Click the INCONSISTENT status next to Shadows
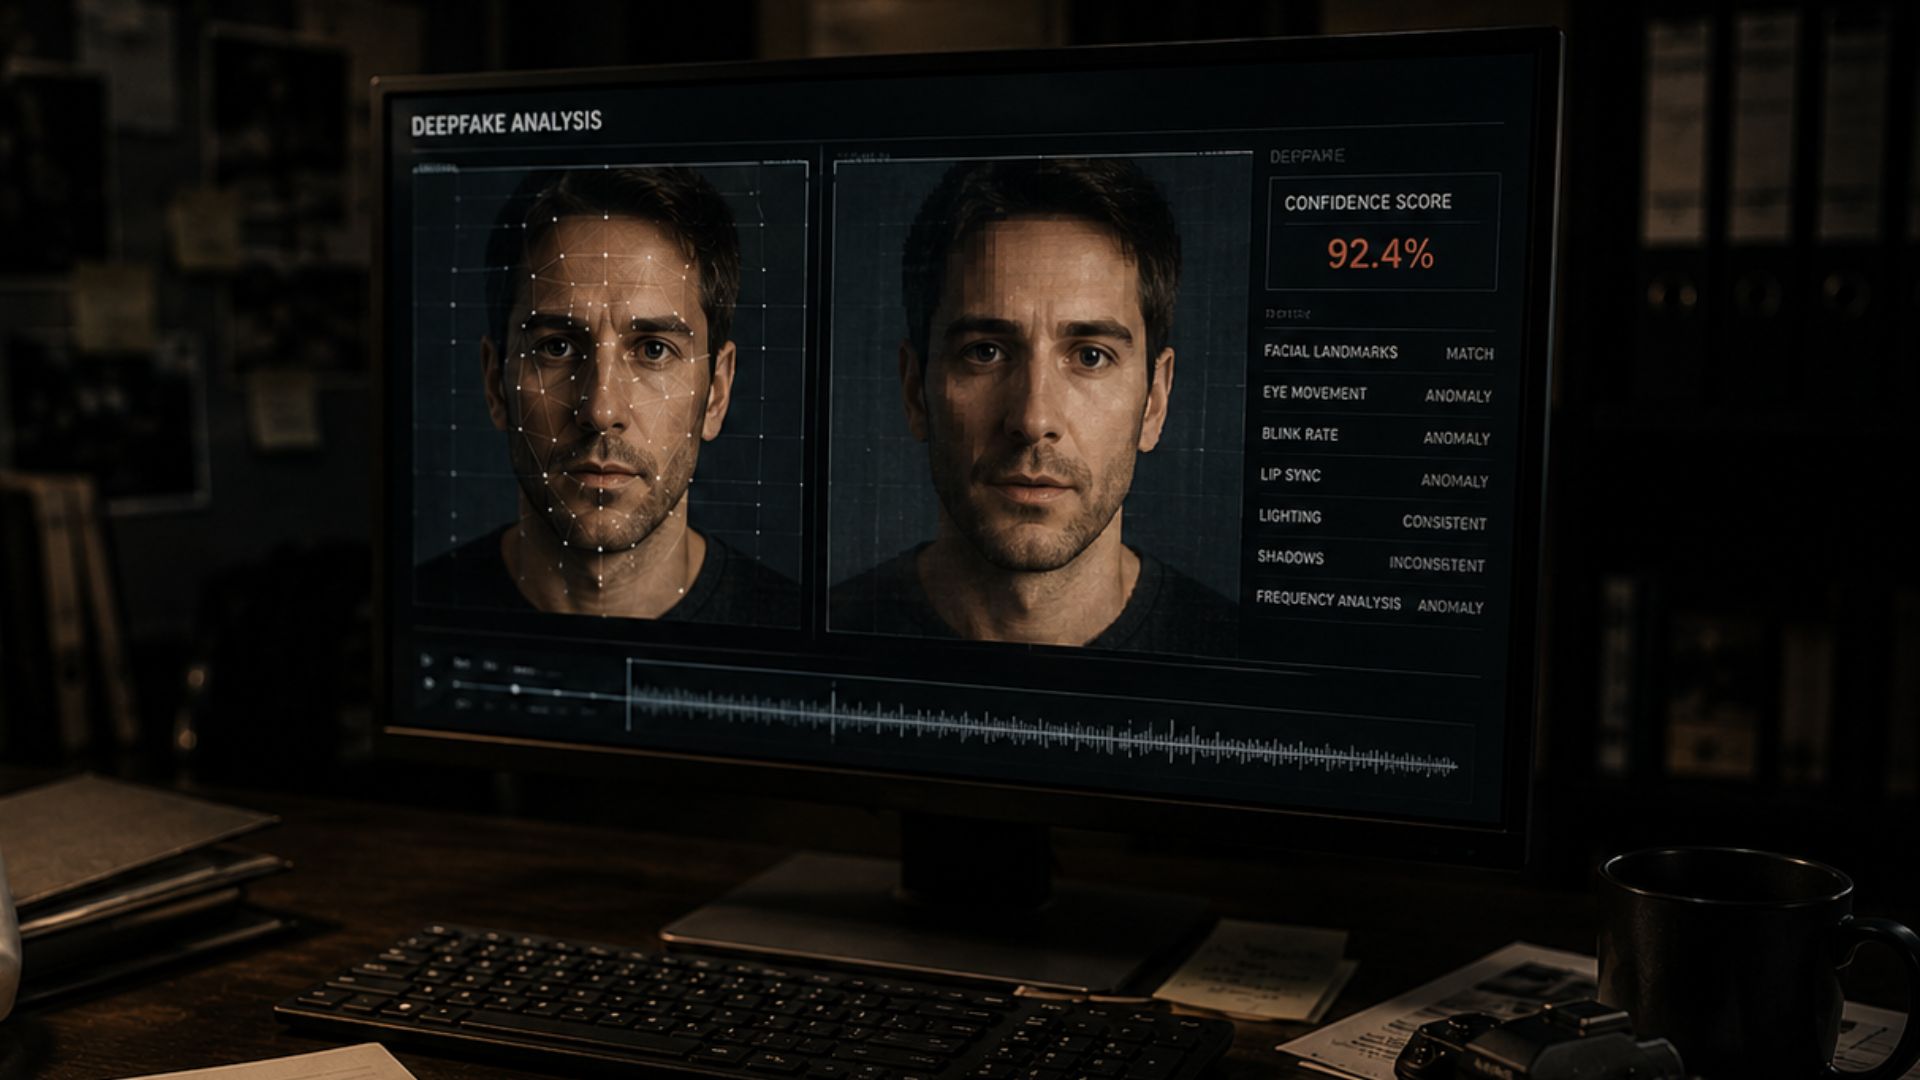Image resolution: width=1920 pixels, height=1080 pixels. 1436,564
